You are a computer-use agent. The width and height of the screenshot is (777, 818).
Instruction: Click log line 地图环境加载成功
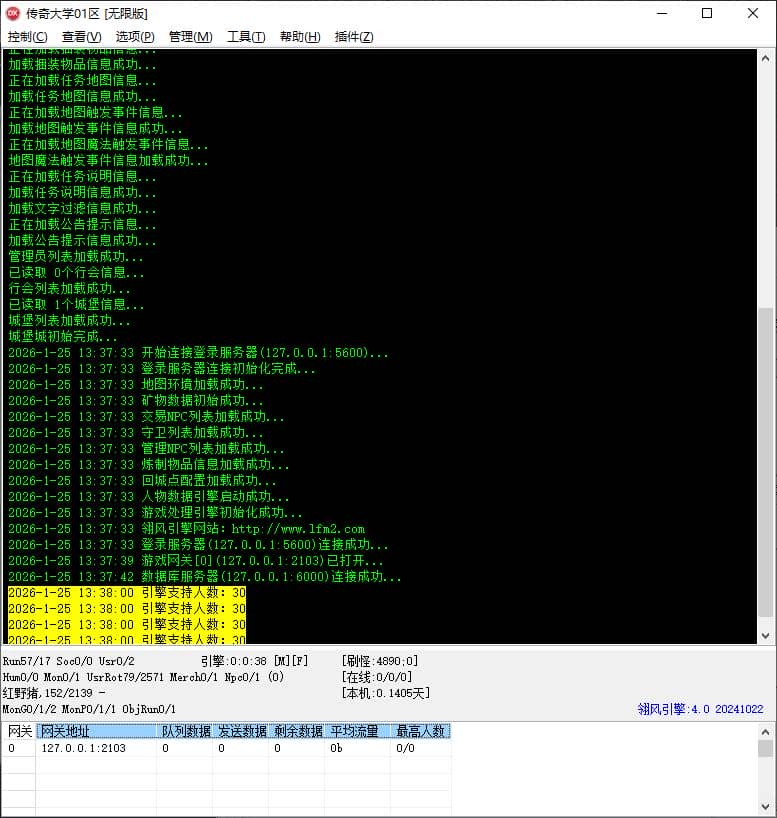click(x=136, y=384)
